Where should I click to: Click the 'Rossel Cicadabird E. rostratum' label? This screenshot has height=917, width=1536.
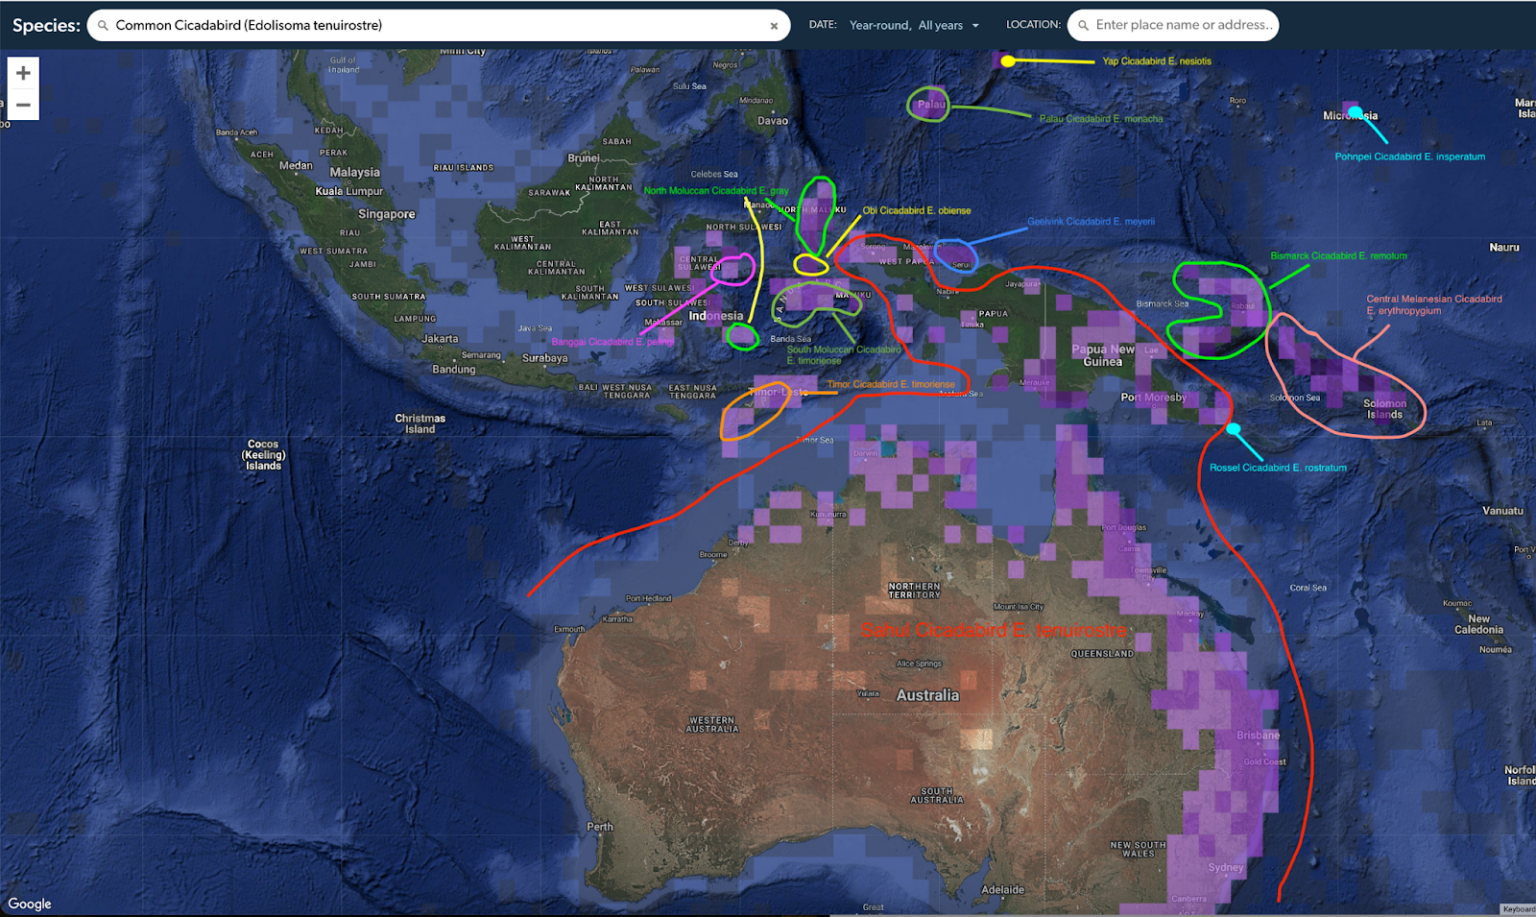[x=1278, y=466]
